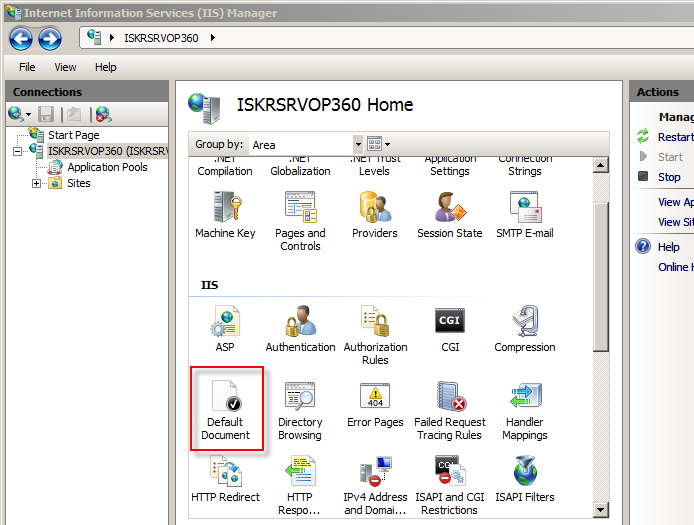The image size is (694, 525).
Task: Open the Error Pages feature
Action: (375, 404)
